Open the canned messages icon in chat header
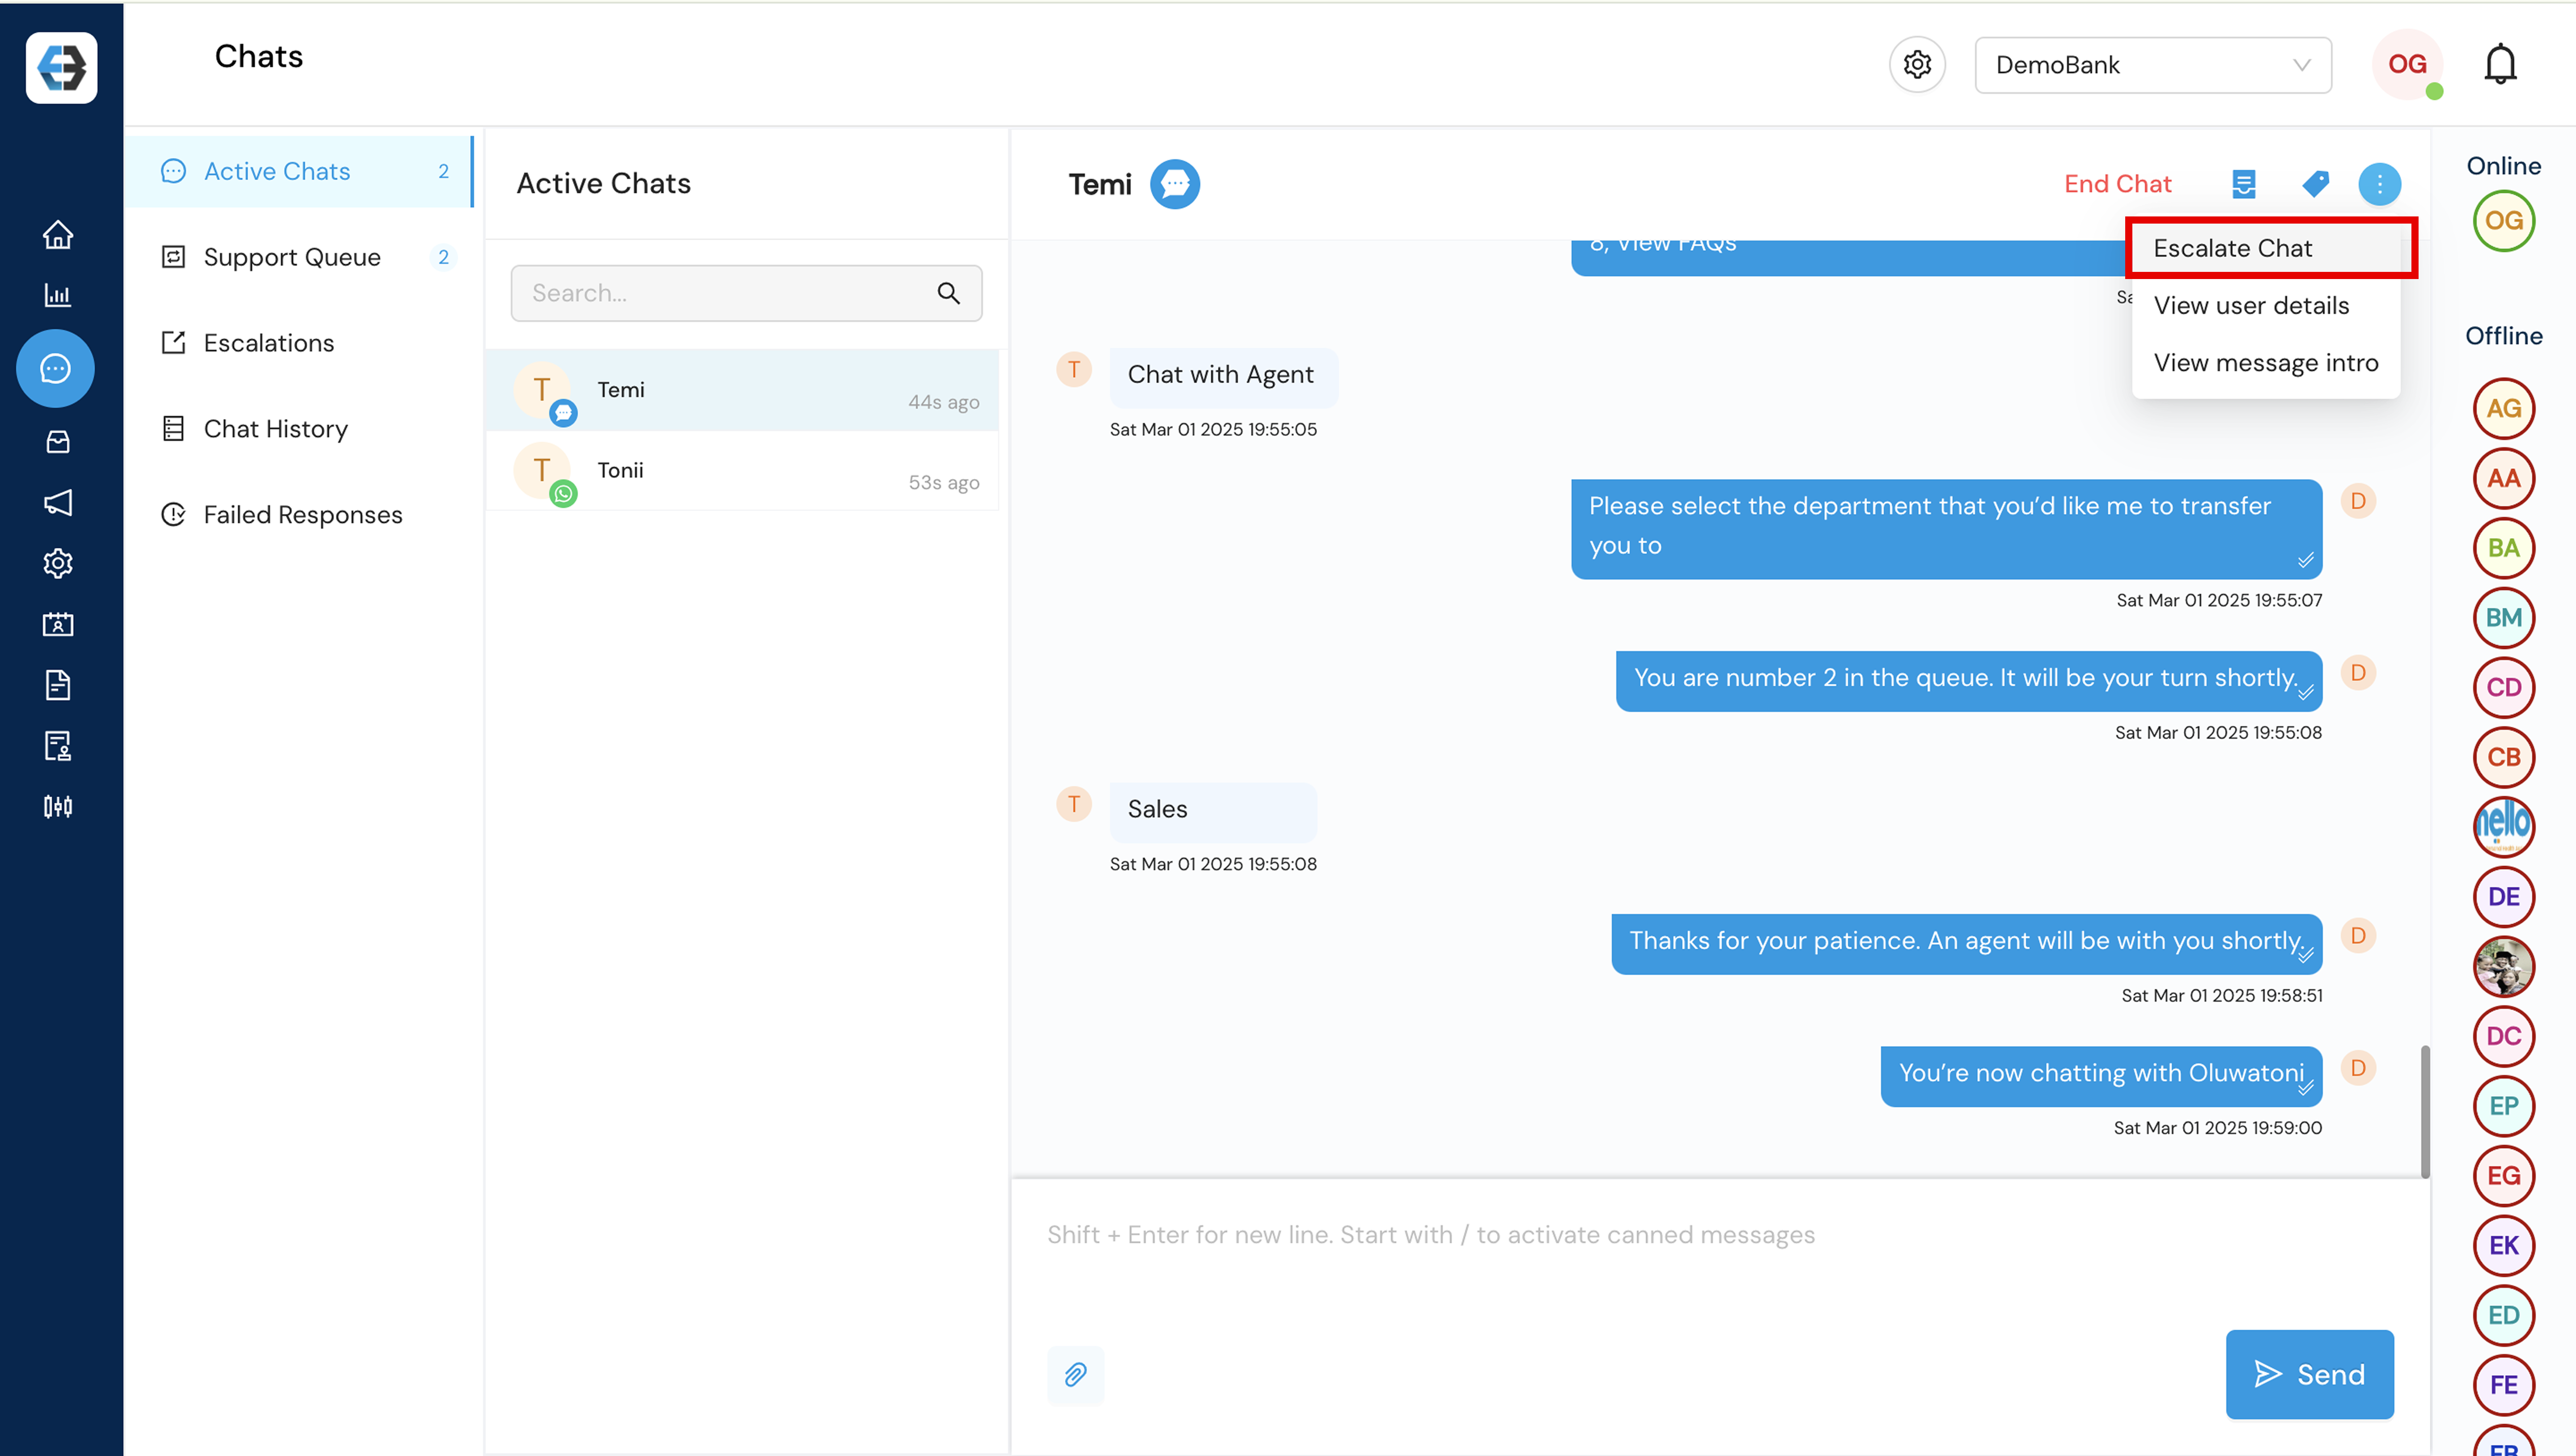 click(2244, 184)
